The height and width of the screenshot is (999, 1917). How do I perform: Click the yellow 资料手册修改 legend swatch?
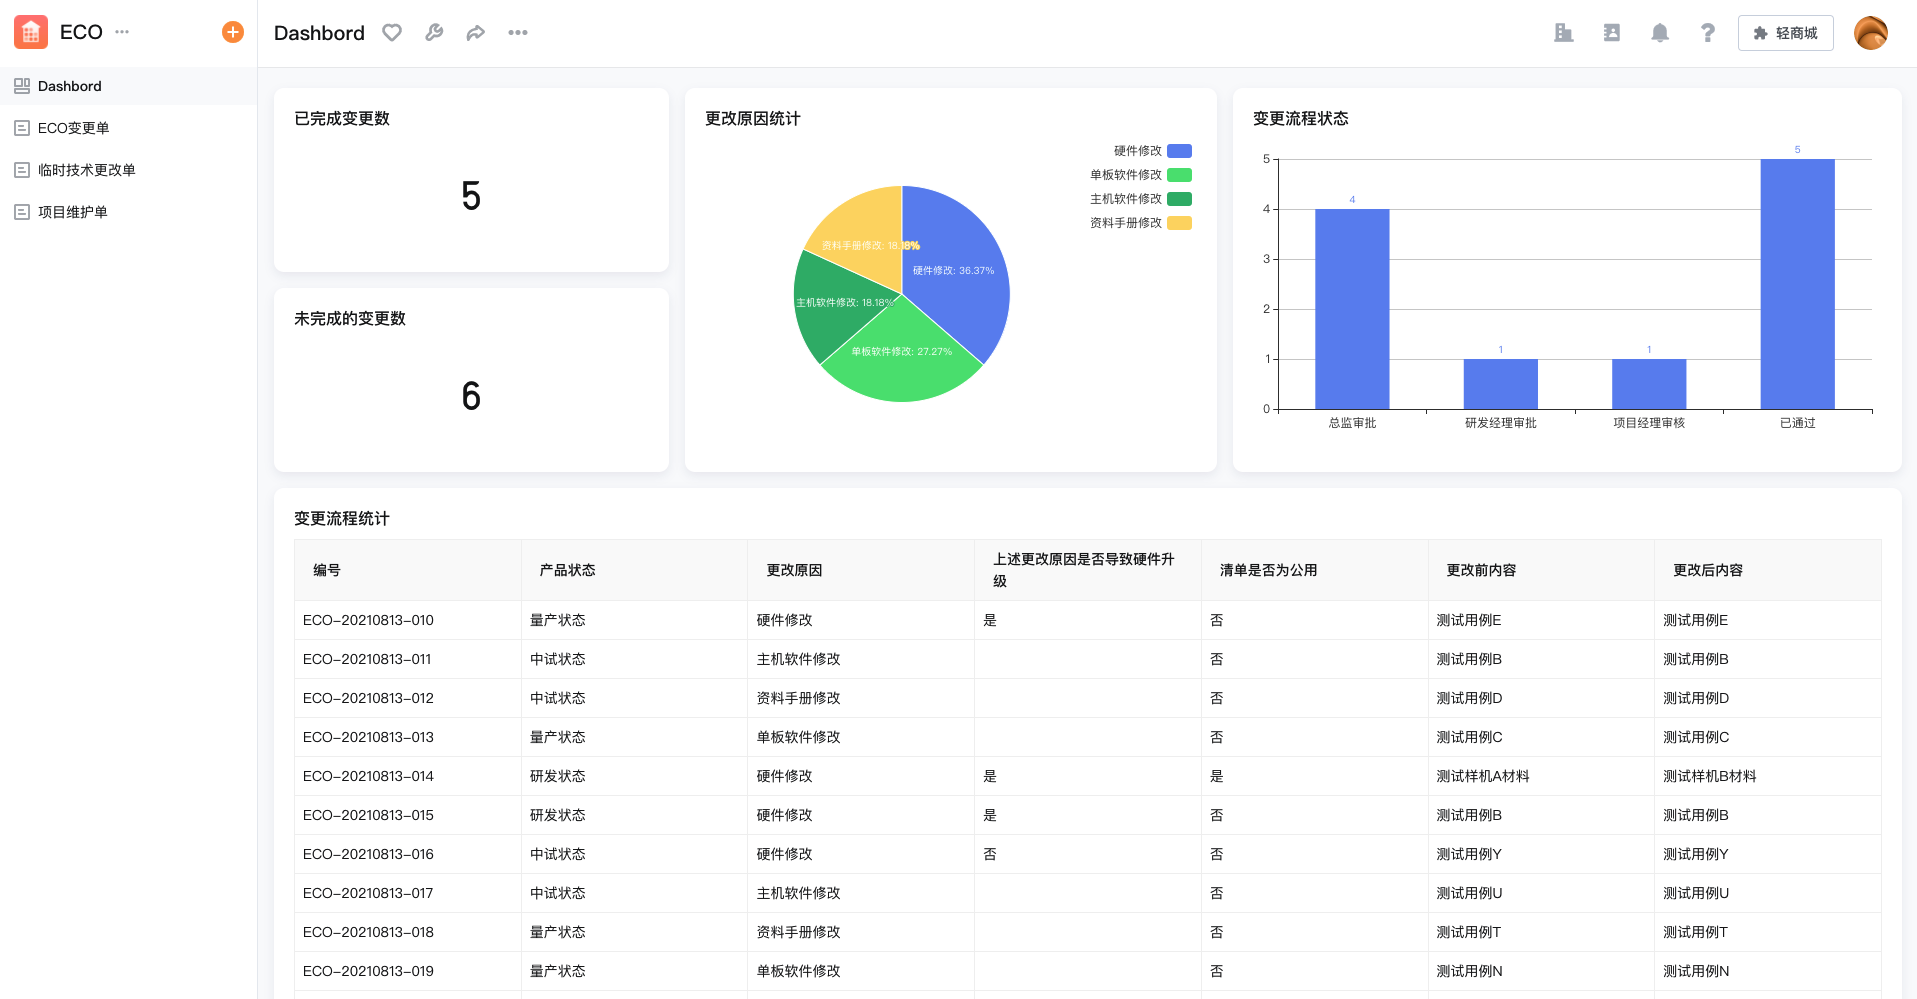[x=1180, y=223]
